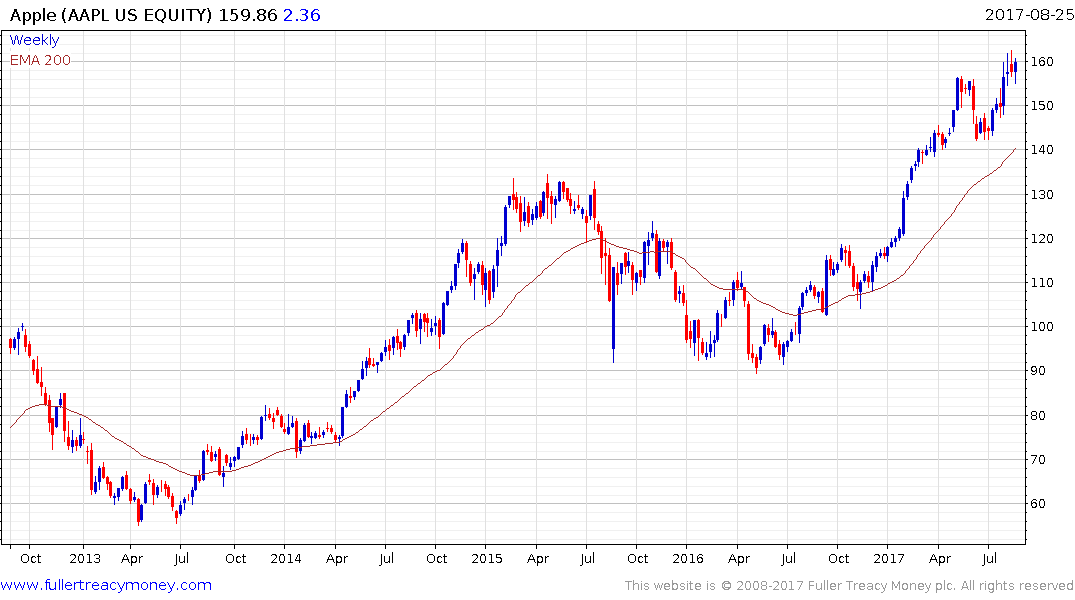This screenshot has width=1075, height=600.
Task: Click the 2014 year axis label
Action: (286, 558)
